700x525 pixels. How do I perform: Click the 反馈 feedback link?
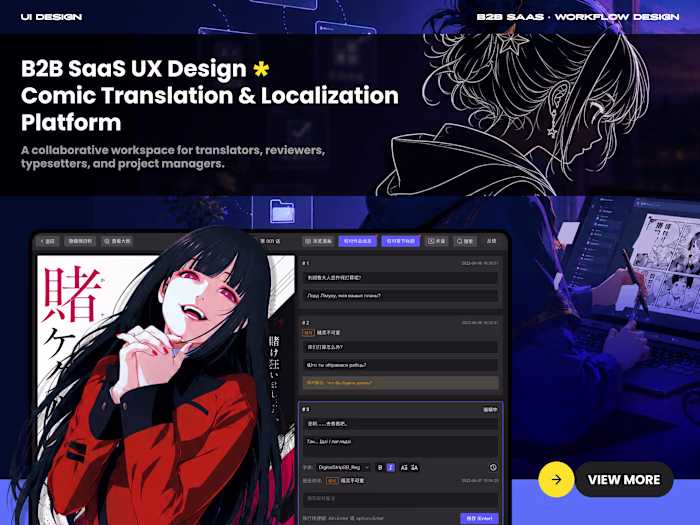[x=491, y=241]
